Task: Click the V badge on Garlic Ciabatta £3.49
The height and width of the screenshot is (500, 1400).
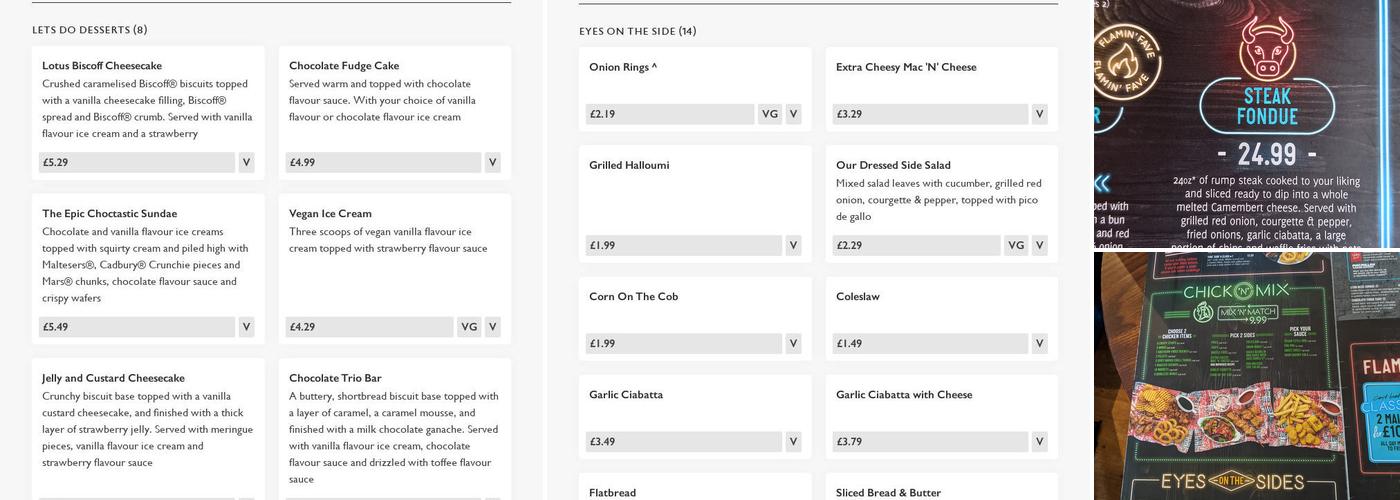Action: tap(794, 441)
